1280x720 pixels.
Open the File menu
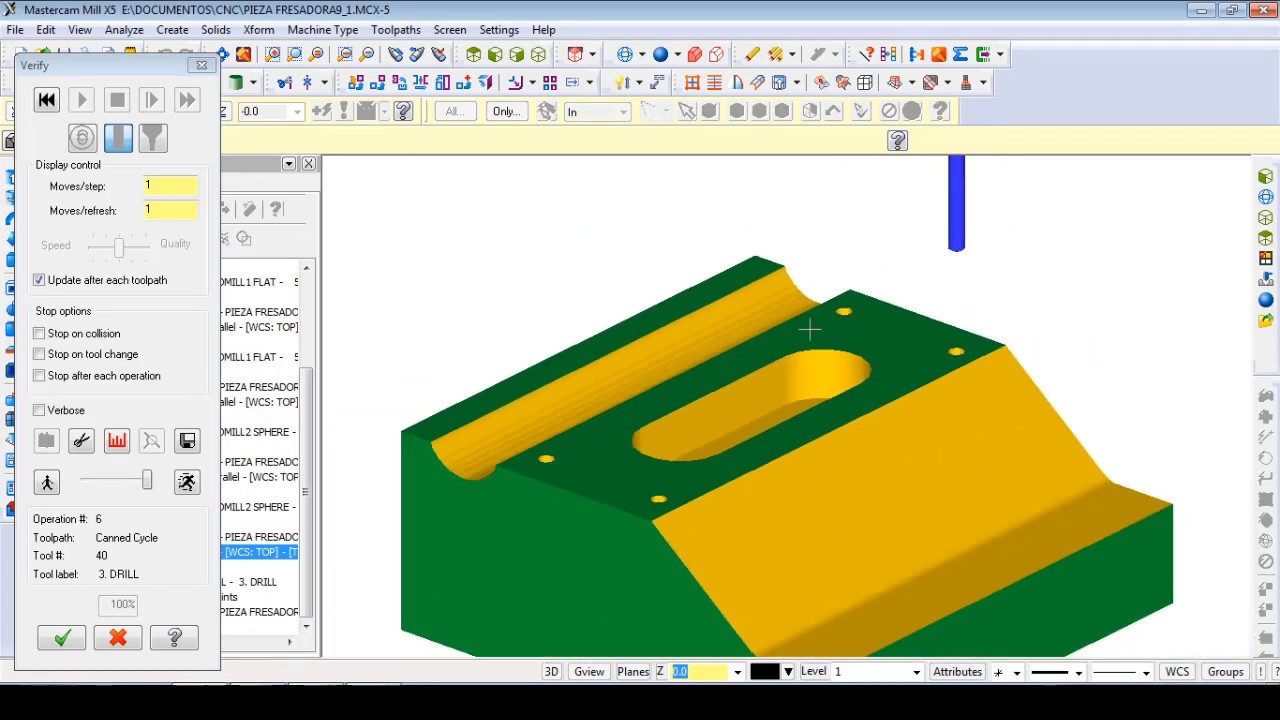(x=16, y=30)
